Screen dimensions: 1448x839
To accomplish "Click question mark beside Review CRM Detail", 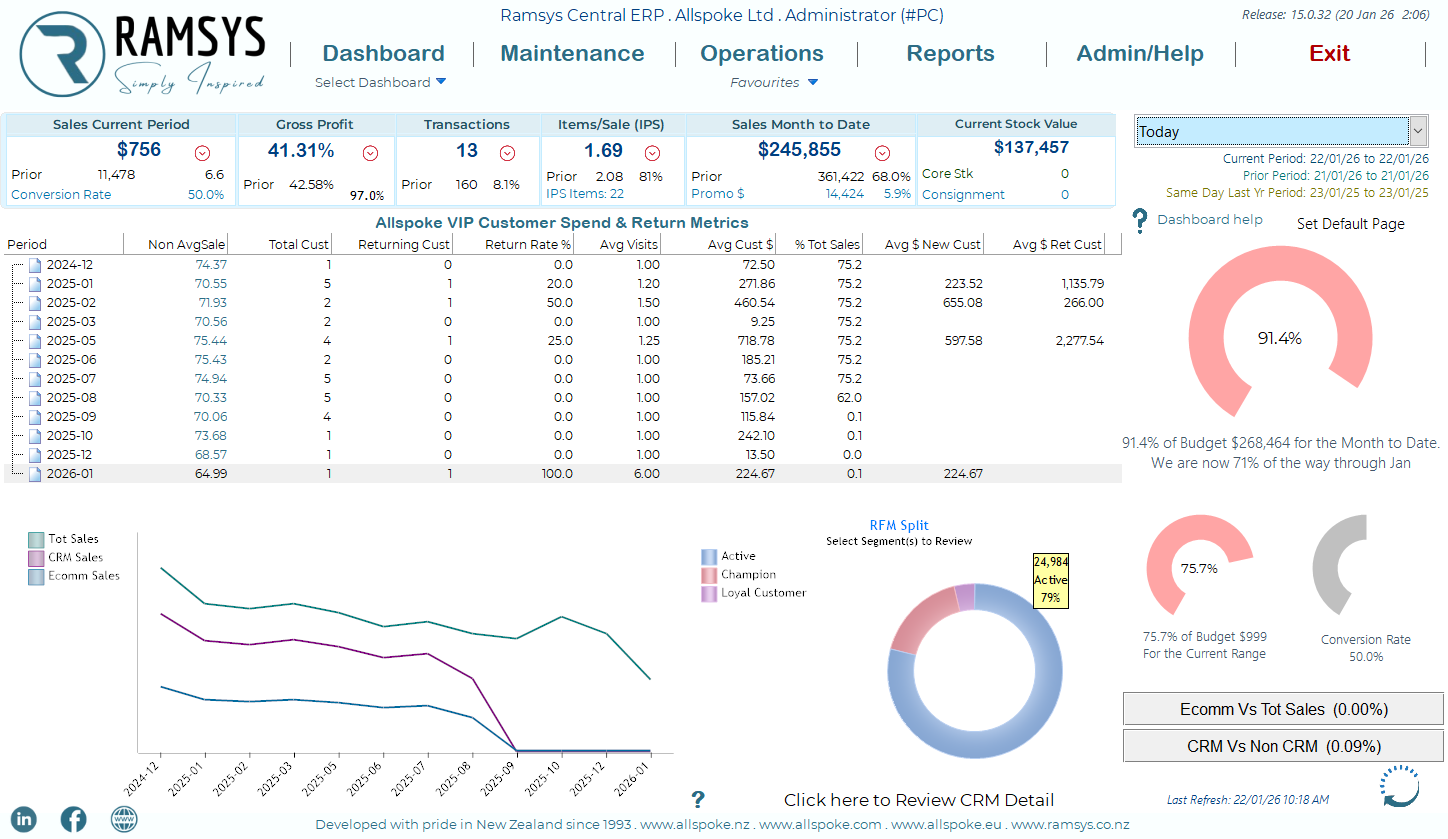I will click(x=698, y=799).
